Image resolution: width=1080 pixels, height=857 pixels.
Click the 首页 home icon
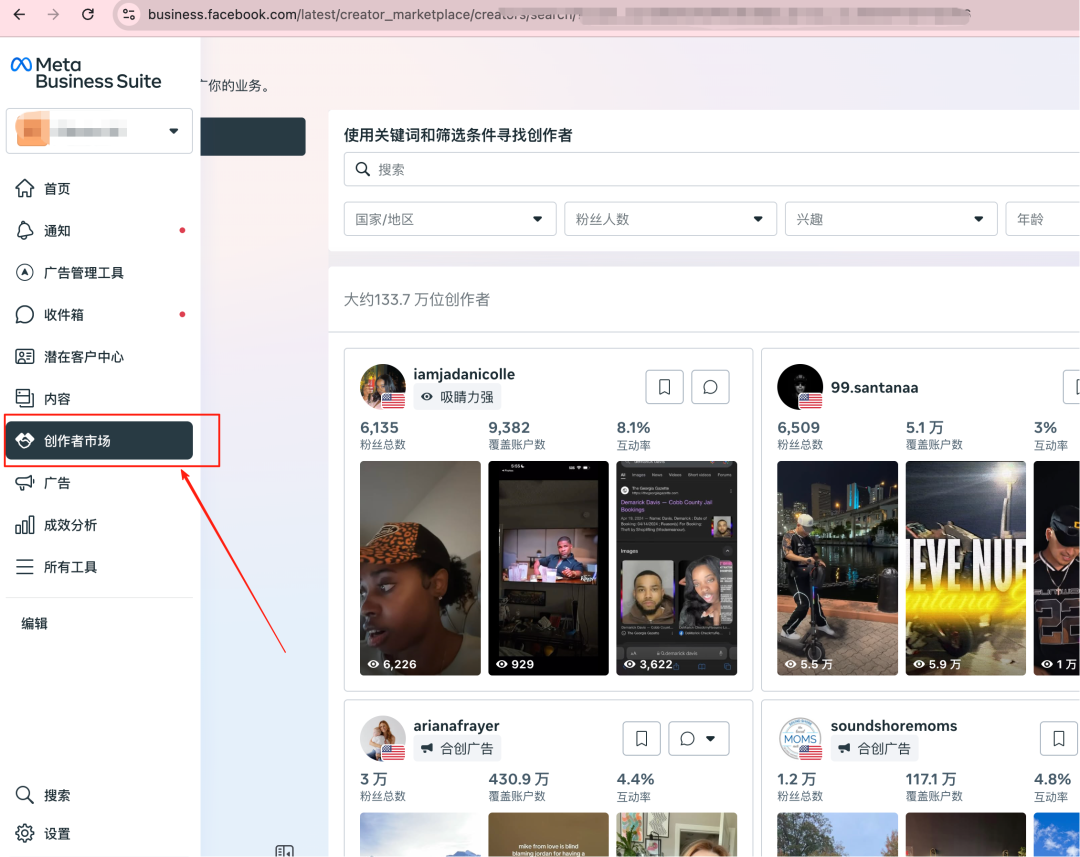tap(55, 188)
